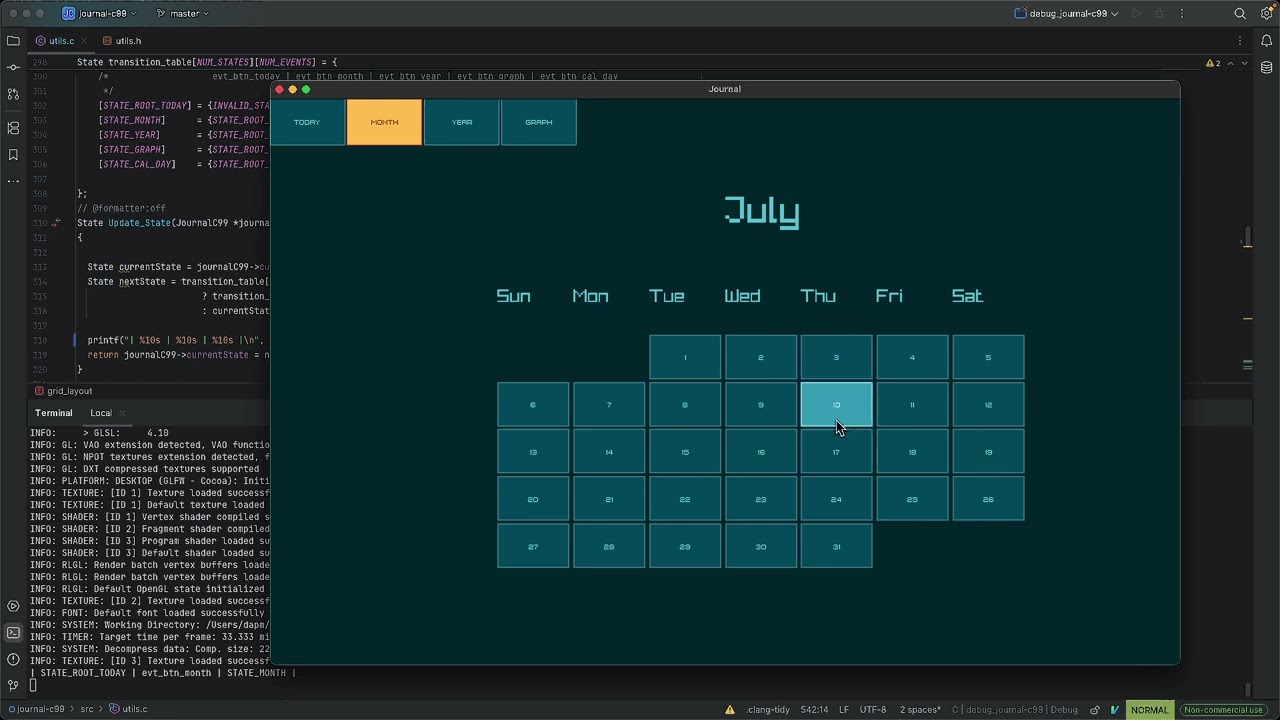Close the utils.c editor tab
The height and width of the screenshot is (720, 1280).
click(83, 41)
